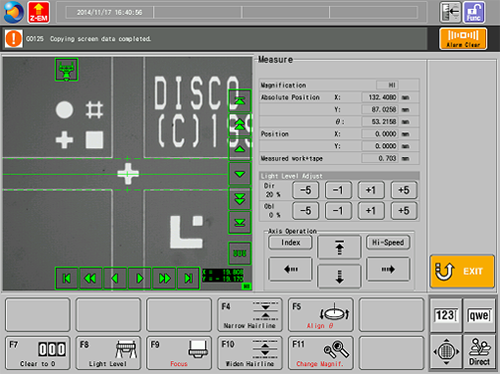
Task: Click single up arrow overlay button
Action: 240,149
